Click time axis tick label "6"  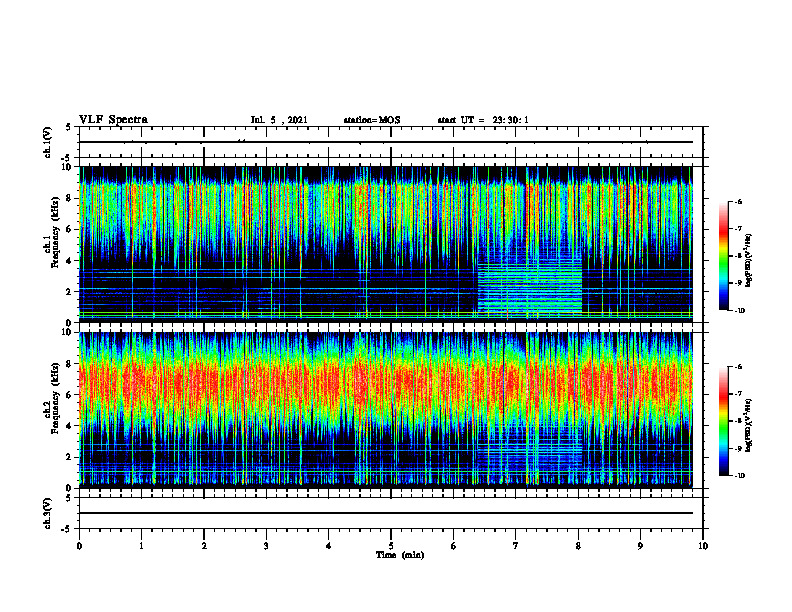point(454,546)
